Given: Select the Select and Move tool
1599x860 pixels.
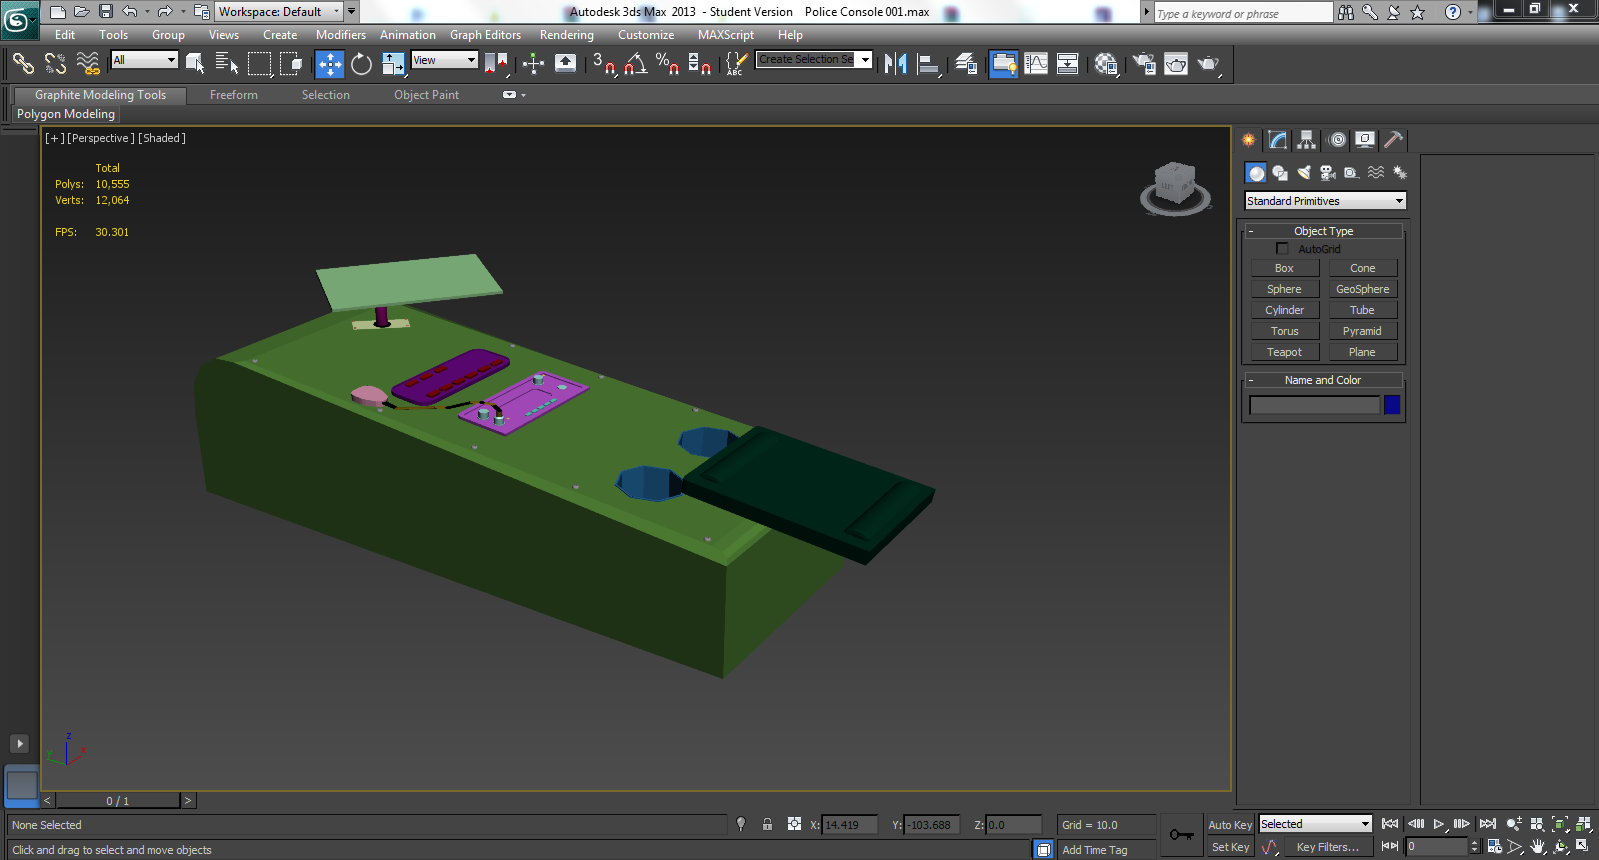Looking at the screenshot, I should [x=329, y=64].
